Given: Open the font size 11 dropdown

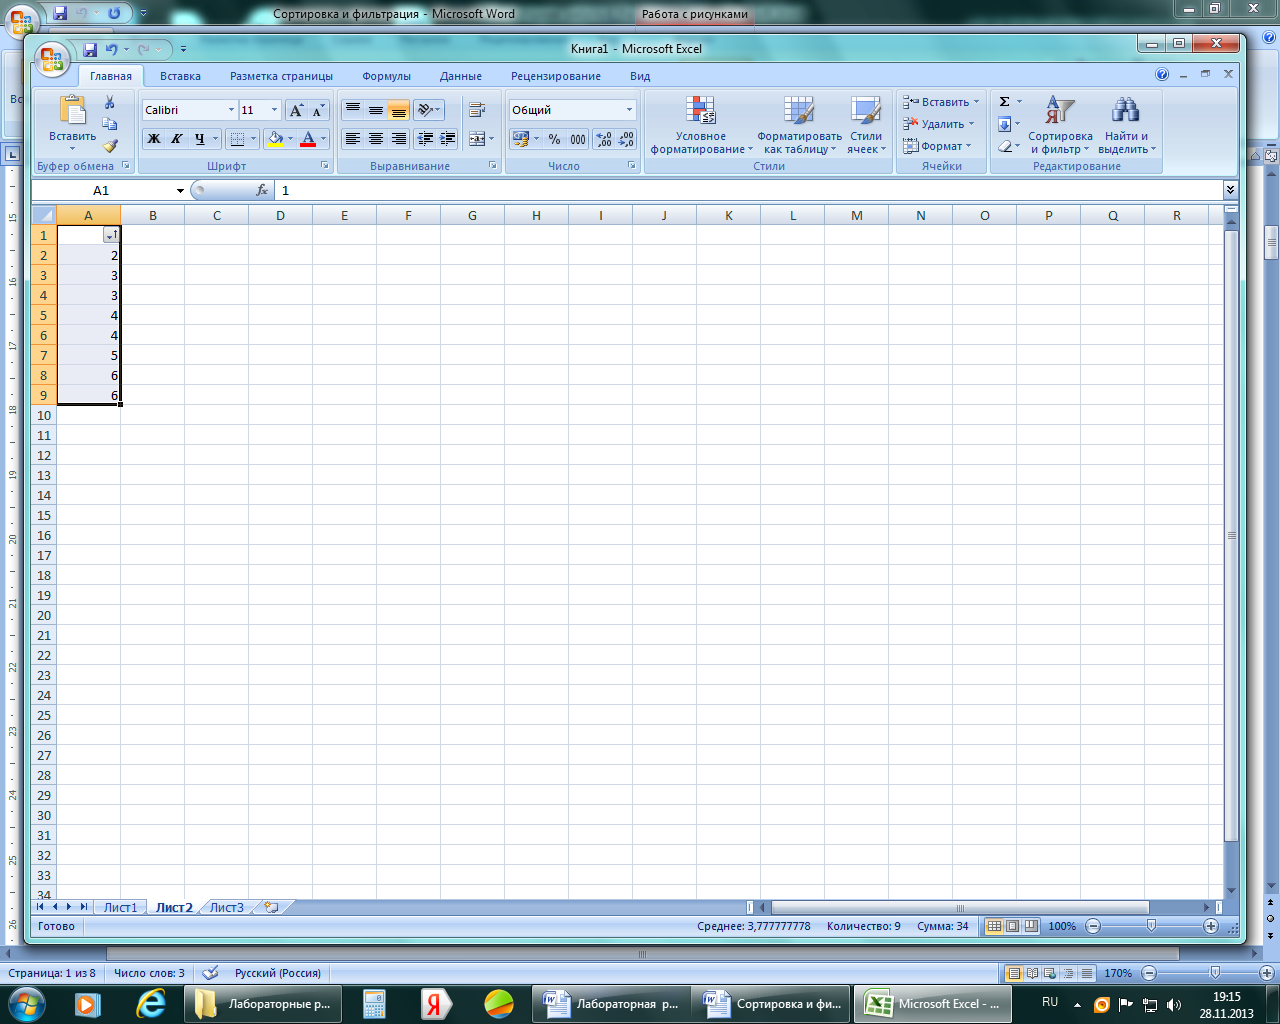Looking at the screenshot, I should tap(275, 110).
